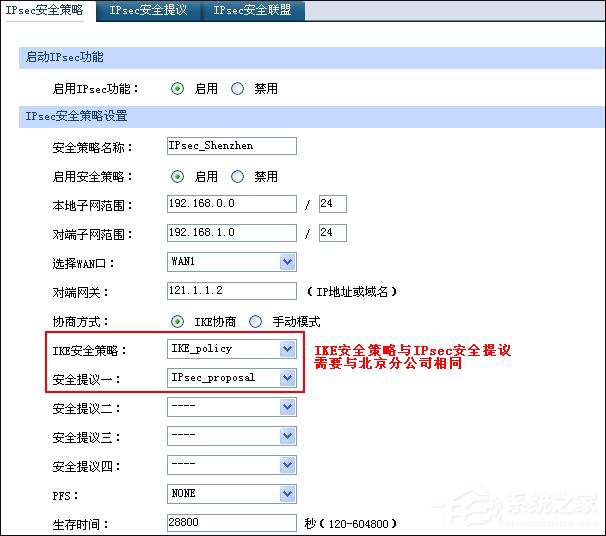The image size is (606, 536).
Task: Open the IKE安全策略 dropdown
Action: (x=232, y=349)
